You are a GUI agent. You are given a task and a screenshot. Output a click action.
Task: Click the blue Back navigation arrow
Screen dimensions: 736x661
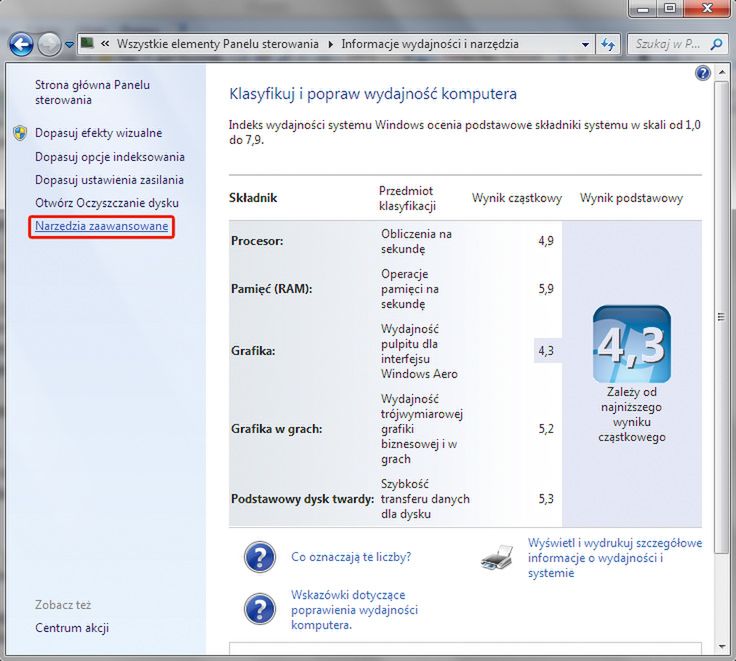pos(21,45)
